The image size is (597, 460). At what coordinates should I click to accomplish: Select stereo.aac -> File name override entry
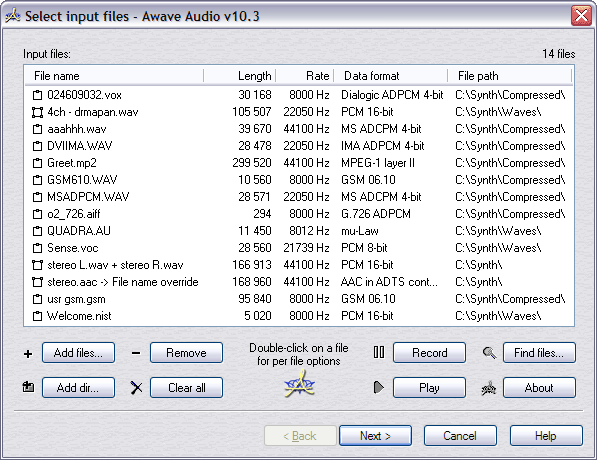click(x=123, y=282)
